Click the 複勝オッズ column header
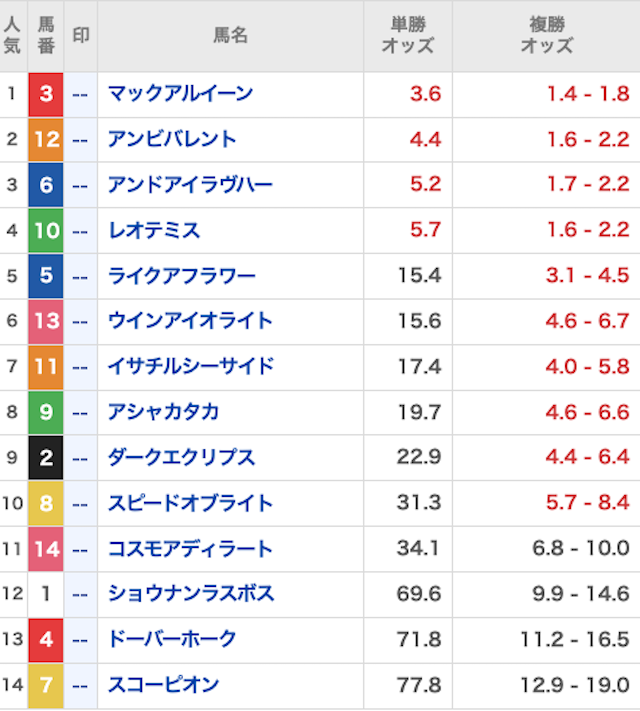Screen dimensions: 640x711 tap(546, 35)
